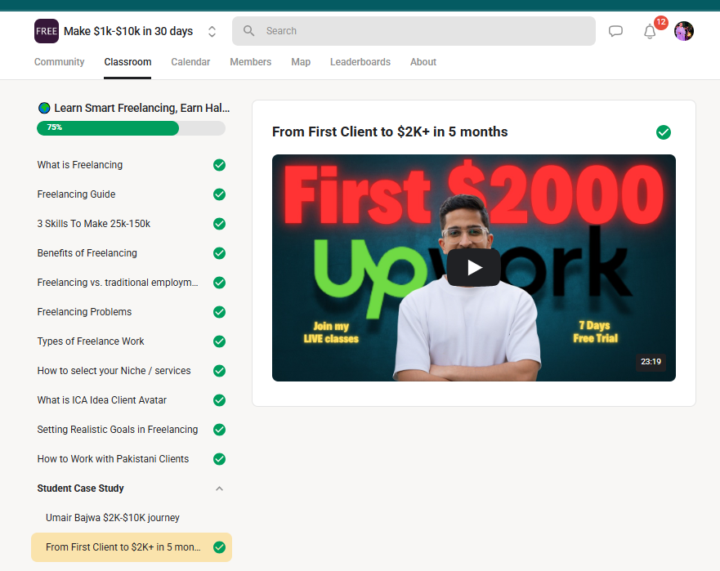
Task: Toggle check for How to Work with Pakistani Clients
Action: tap(219, 459)
